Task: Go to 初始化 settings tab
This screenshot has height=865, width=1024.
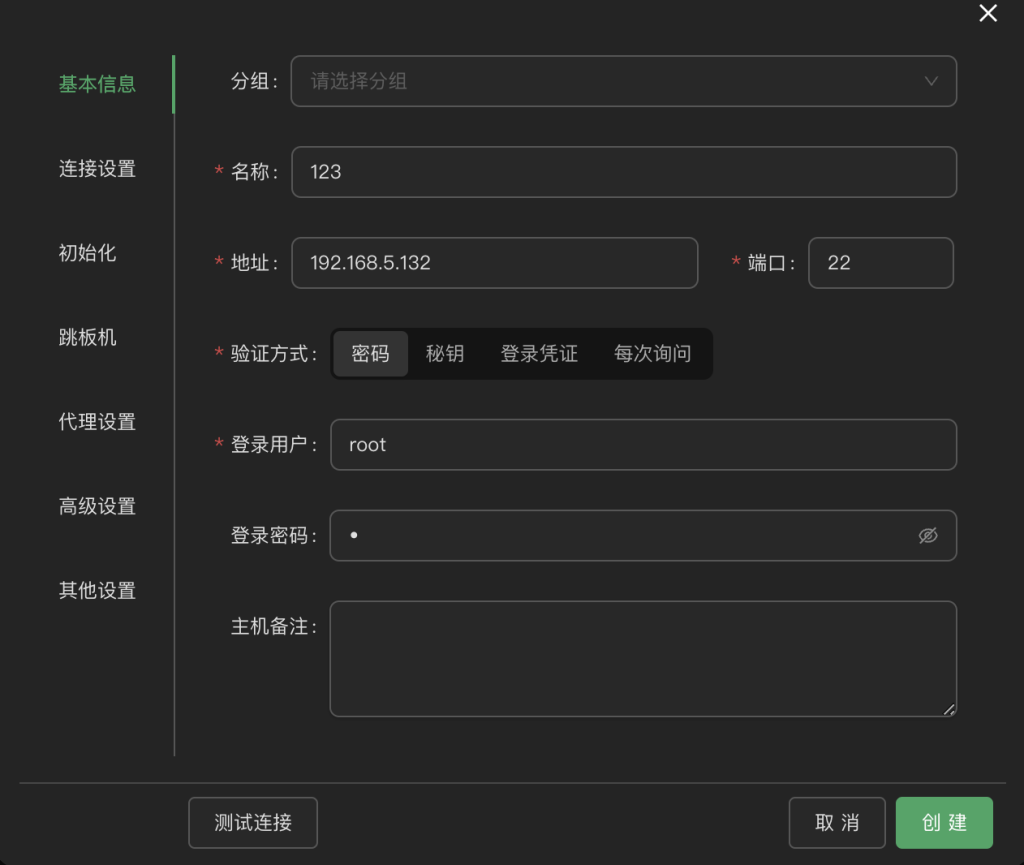Action: [x=88, y=253]
